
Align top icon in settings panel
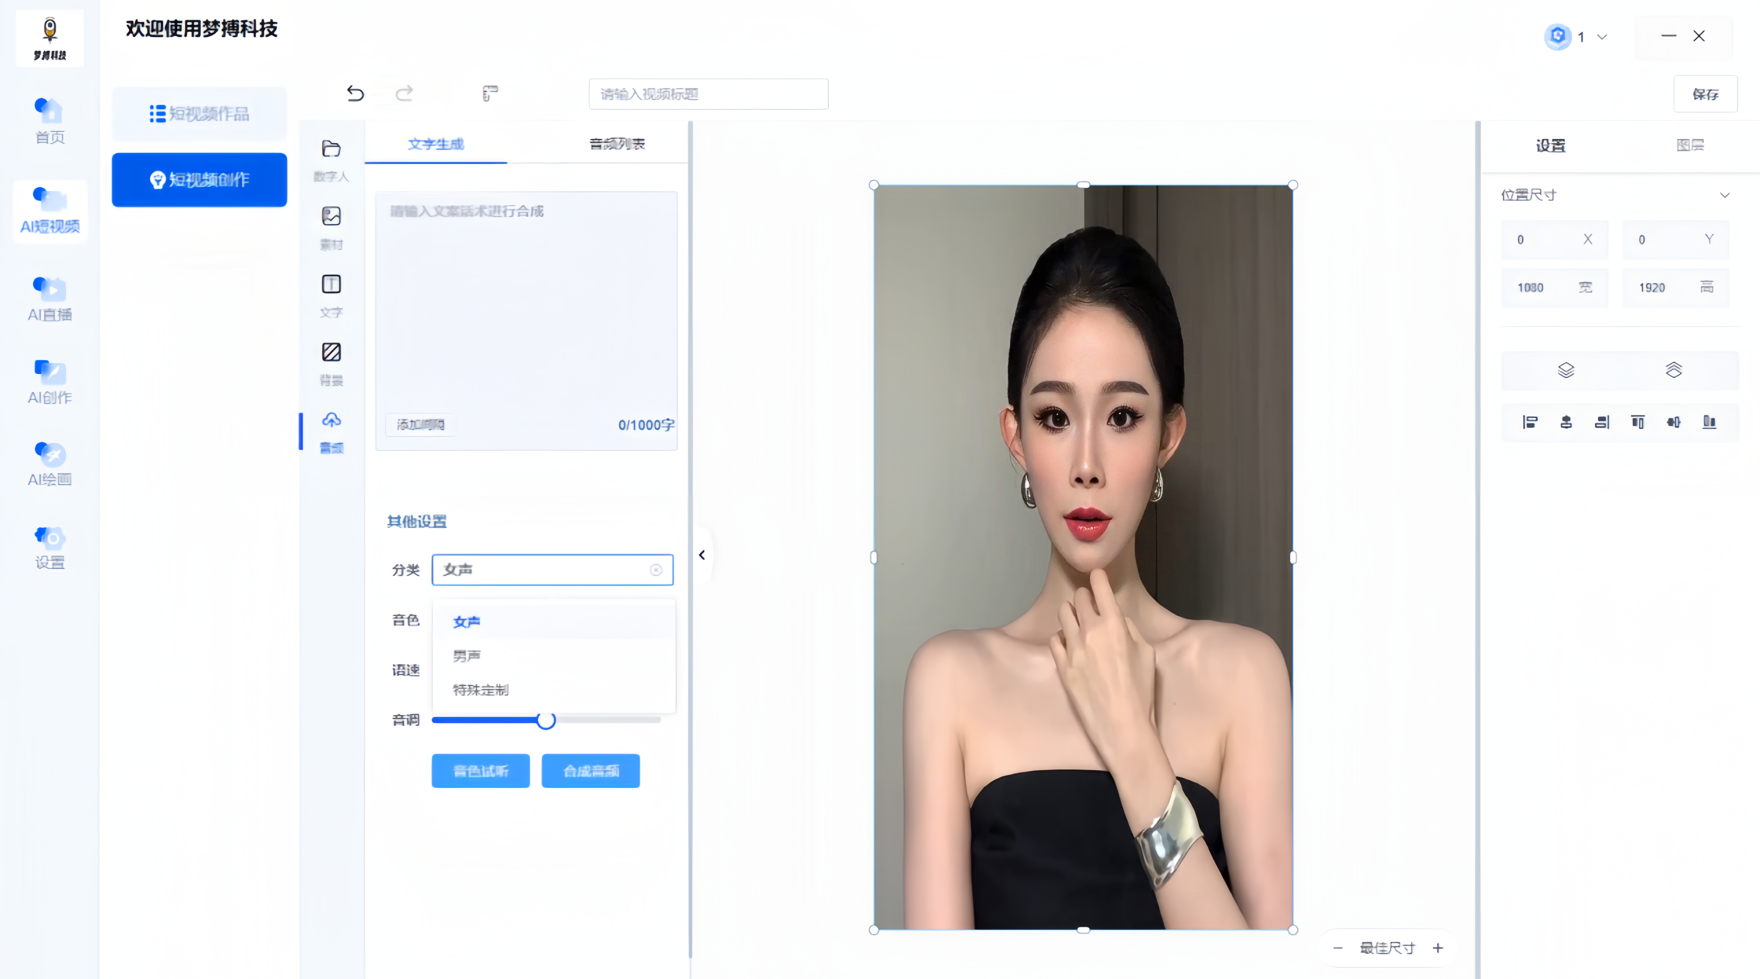pyautogui.click(x=1638, y=422)
